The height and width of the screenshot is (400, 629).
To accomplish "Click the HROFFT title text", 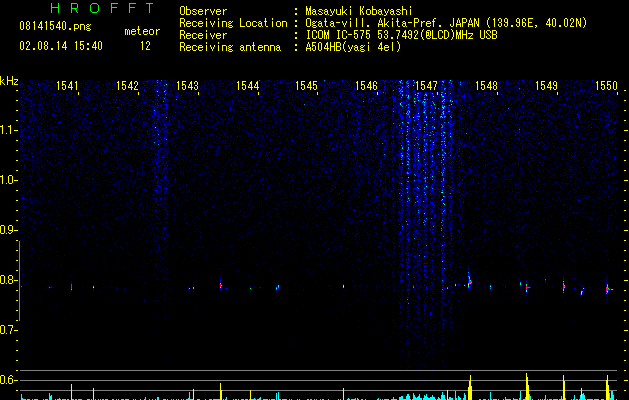I will pyautogui.click(x=102, y=8).
